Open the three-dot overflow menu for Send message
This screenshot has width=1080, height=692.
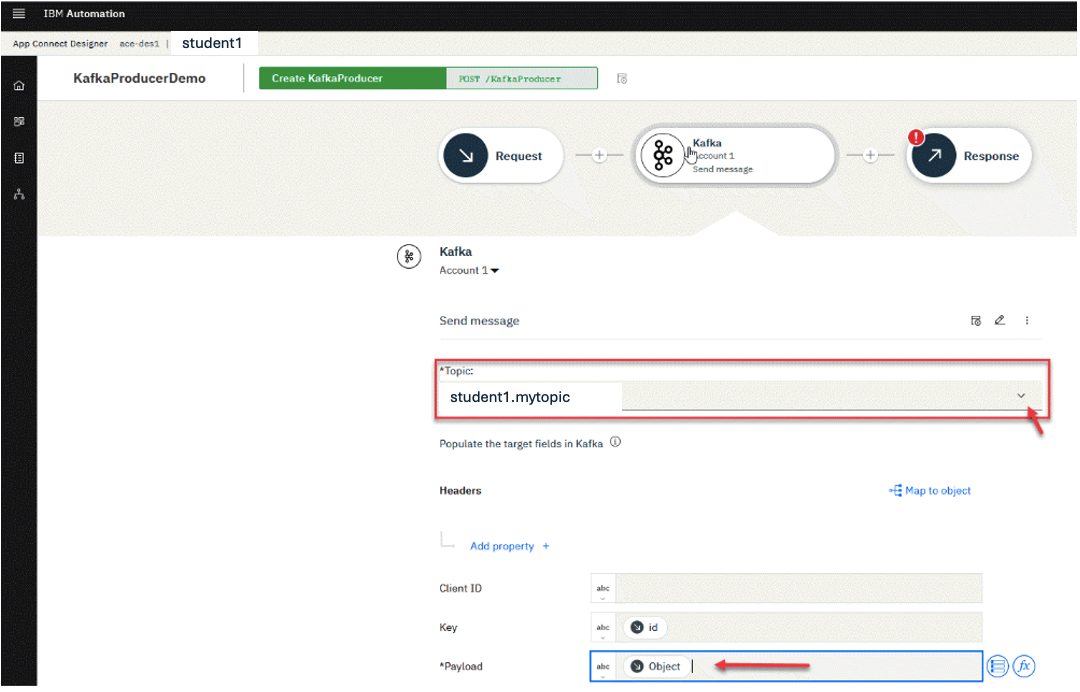1027,321
